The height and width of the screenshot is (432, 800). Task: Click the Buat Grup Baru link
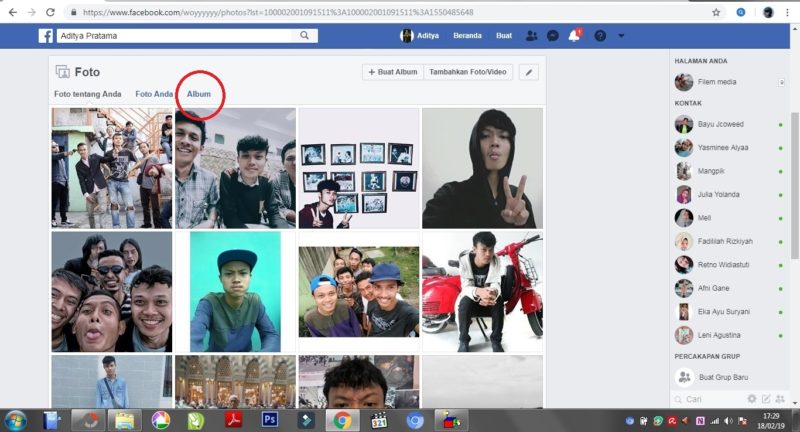723,377
